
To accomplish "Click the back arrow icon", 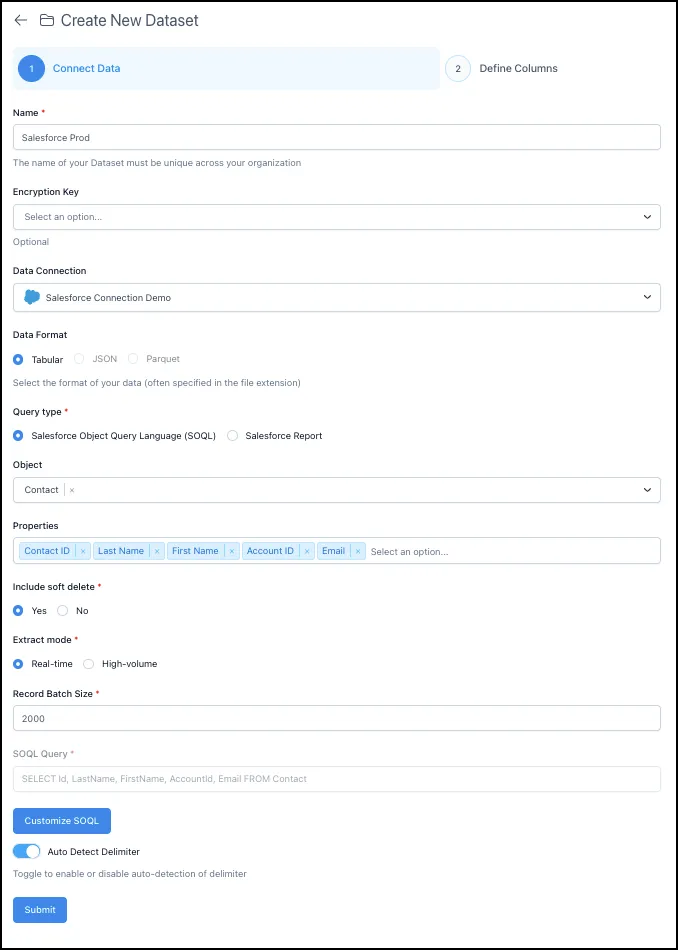I will (21, 21).
